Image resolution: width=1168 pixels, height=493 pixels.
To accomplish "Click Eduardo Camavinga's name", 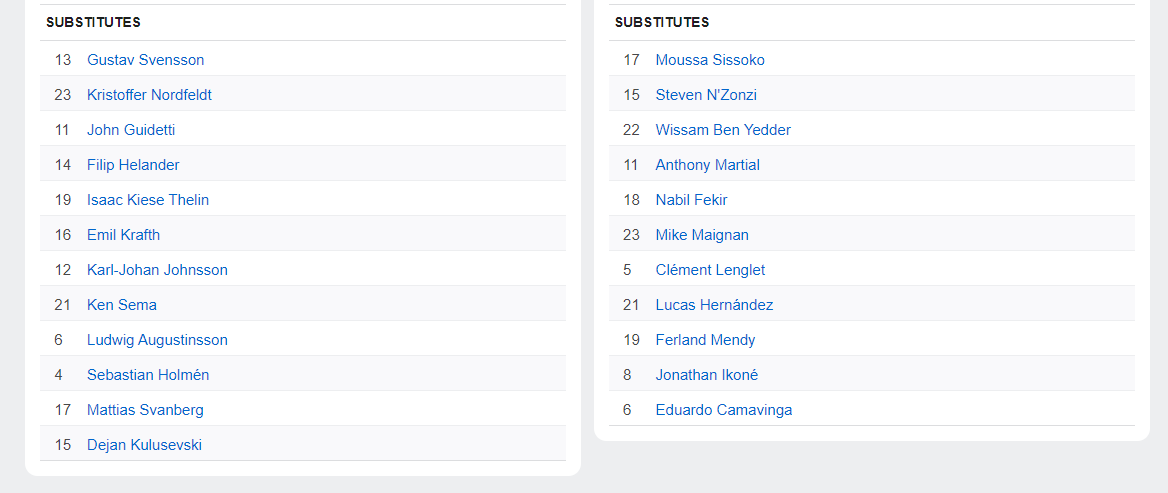I will (724, 410).
